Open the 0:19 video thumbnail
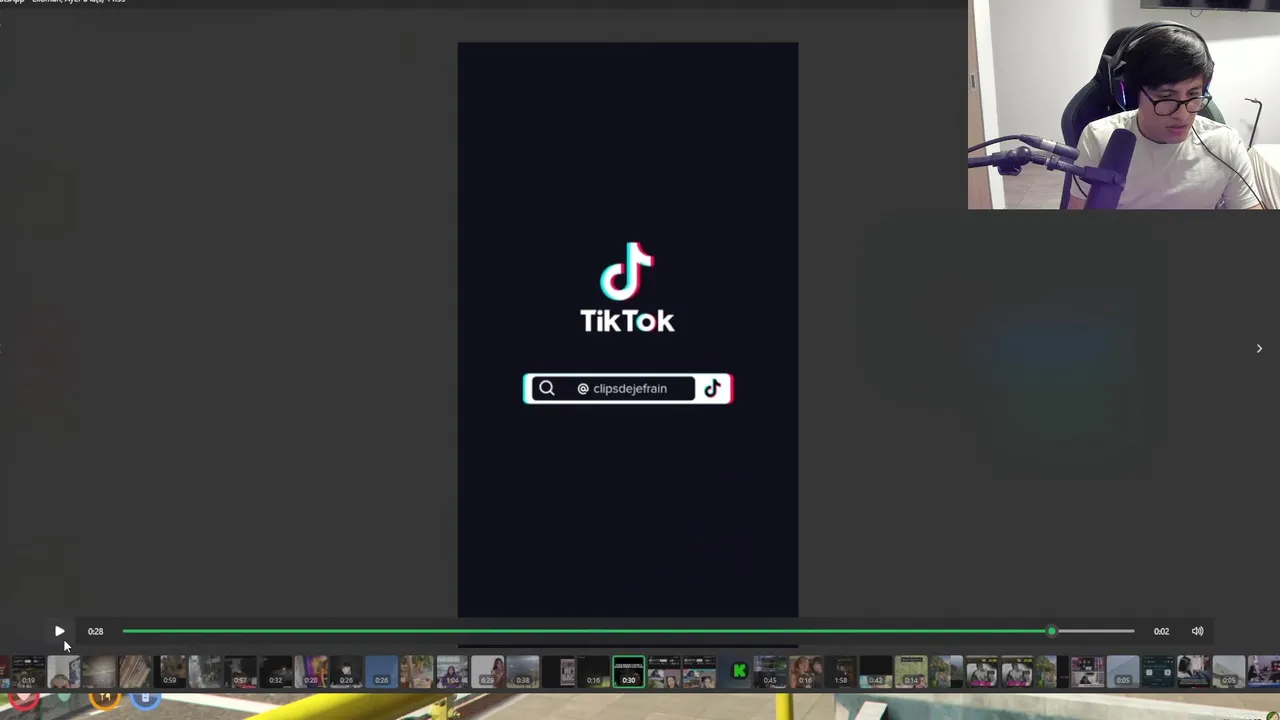1280x720 pixels. [x=28, y=672]
